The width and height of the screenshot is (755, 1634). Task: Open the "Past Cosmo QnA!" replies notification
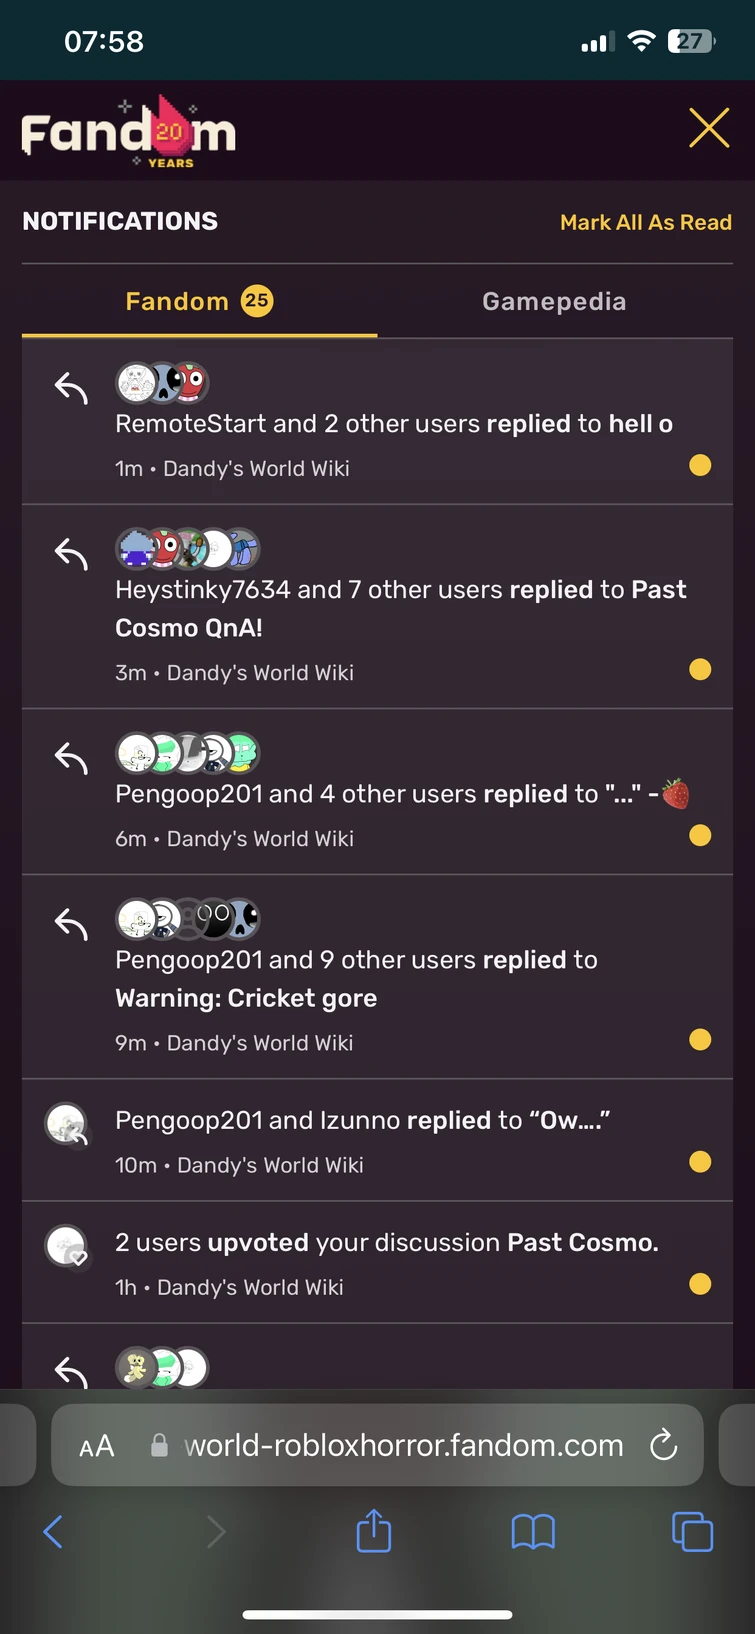(400, 608)
